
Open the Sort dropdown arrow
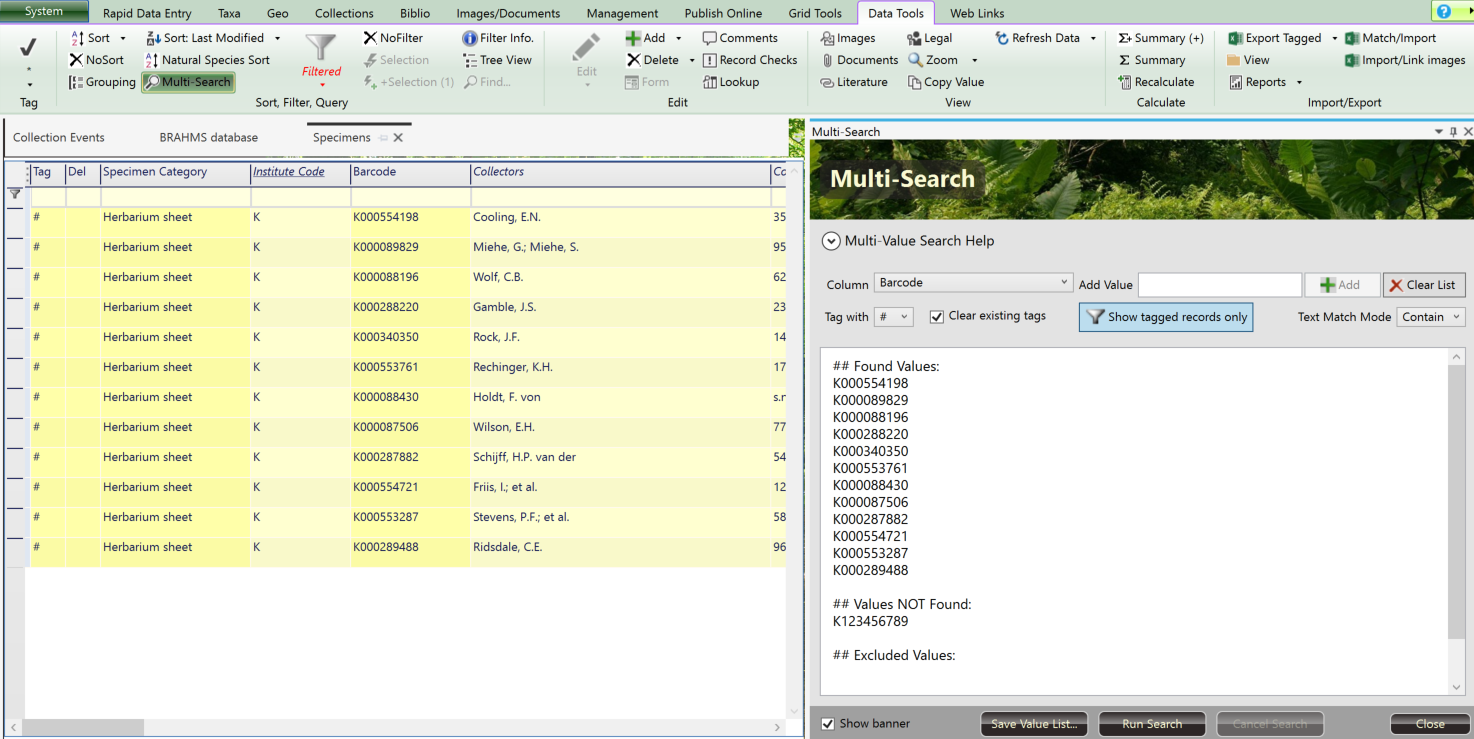point(123,38)
